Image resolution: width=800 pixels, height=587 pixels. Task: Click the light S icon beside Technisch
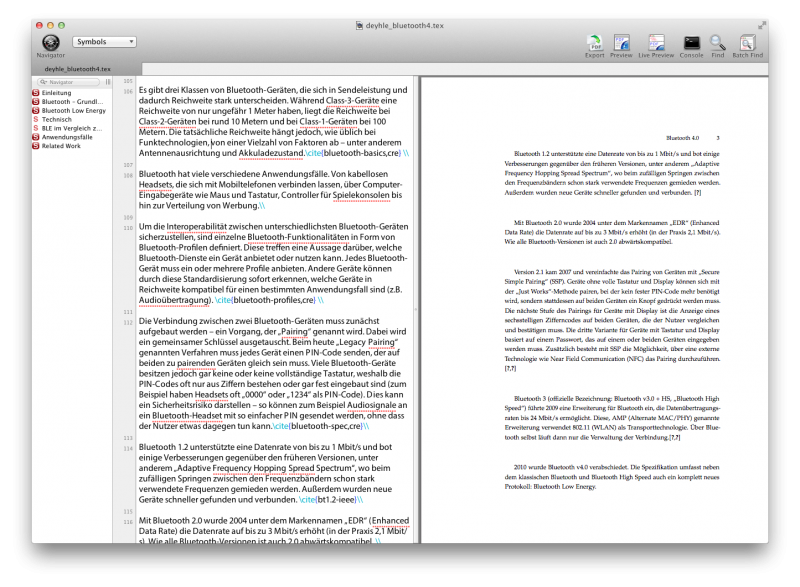coord(36,119)
